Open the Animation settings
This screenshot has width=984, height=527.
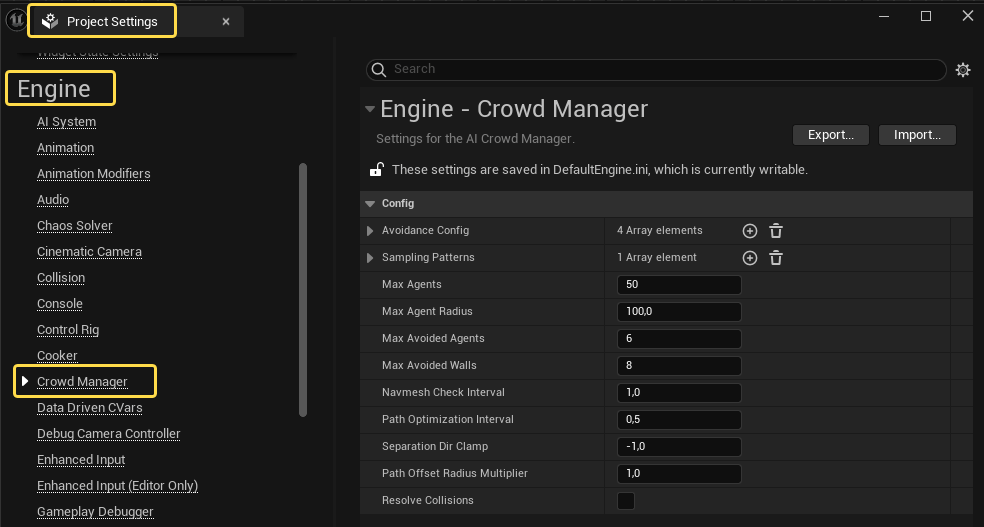point(65,147)
